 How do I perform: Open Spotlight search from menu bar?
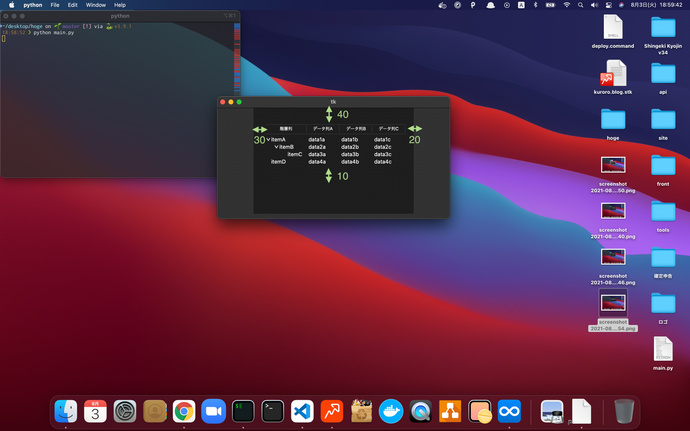(x=580, y=5)
